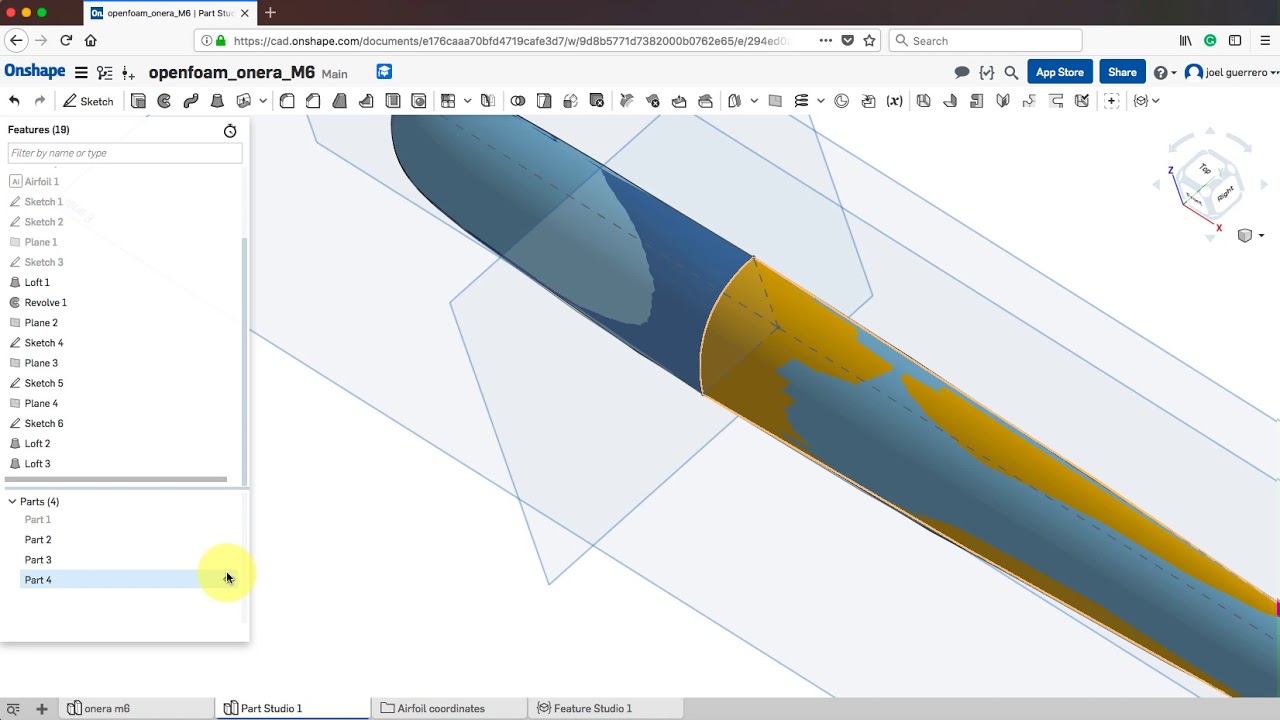Screen dimensions: 1280x720
Task: Expand the offset surface dropdown arrow
Action: coord(754,101)
